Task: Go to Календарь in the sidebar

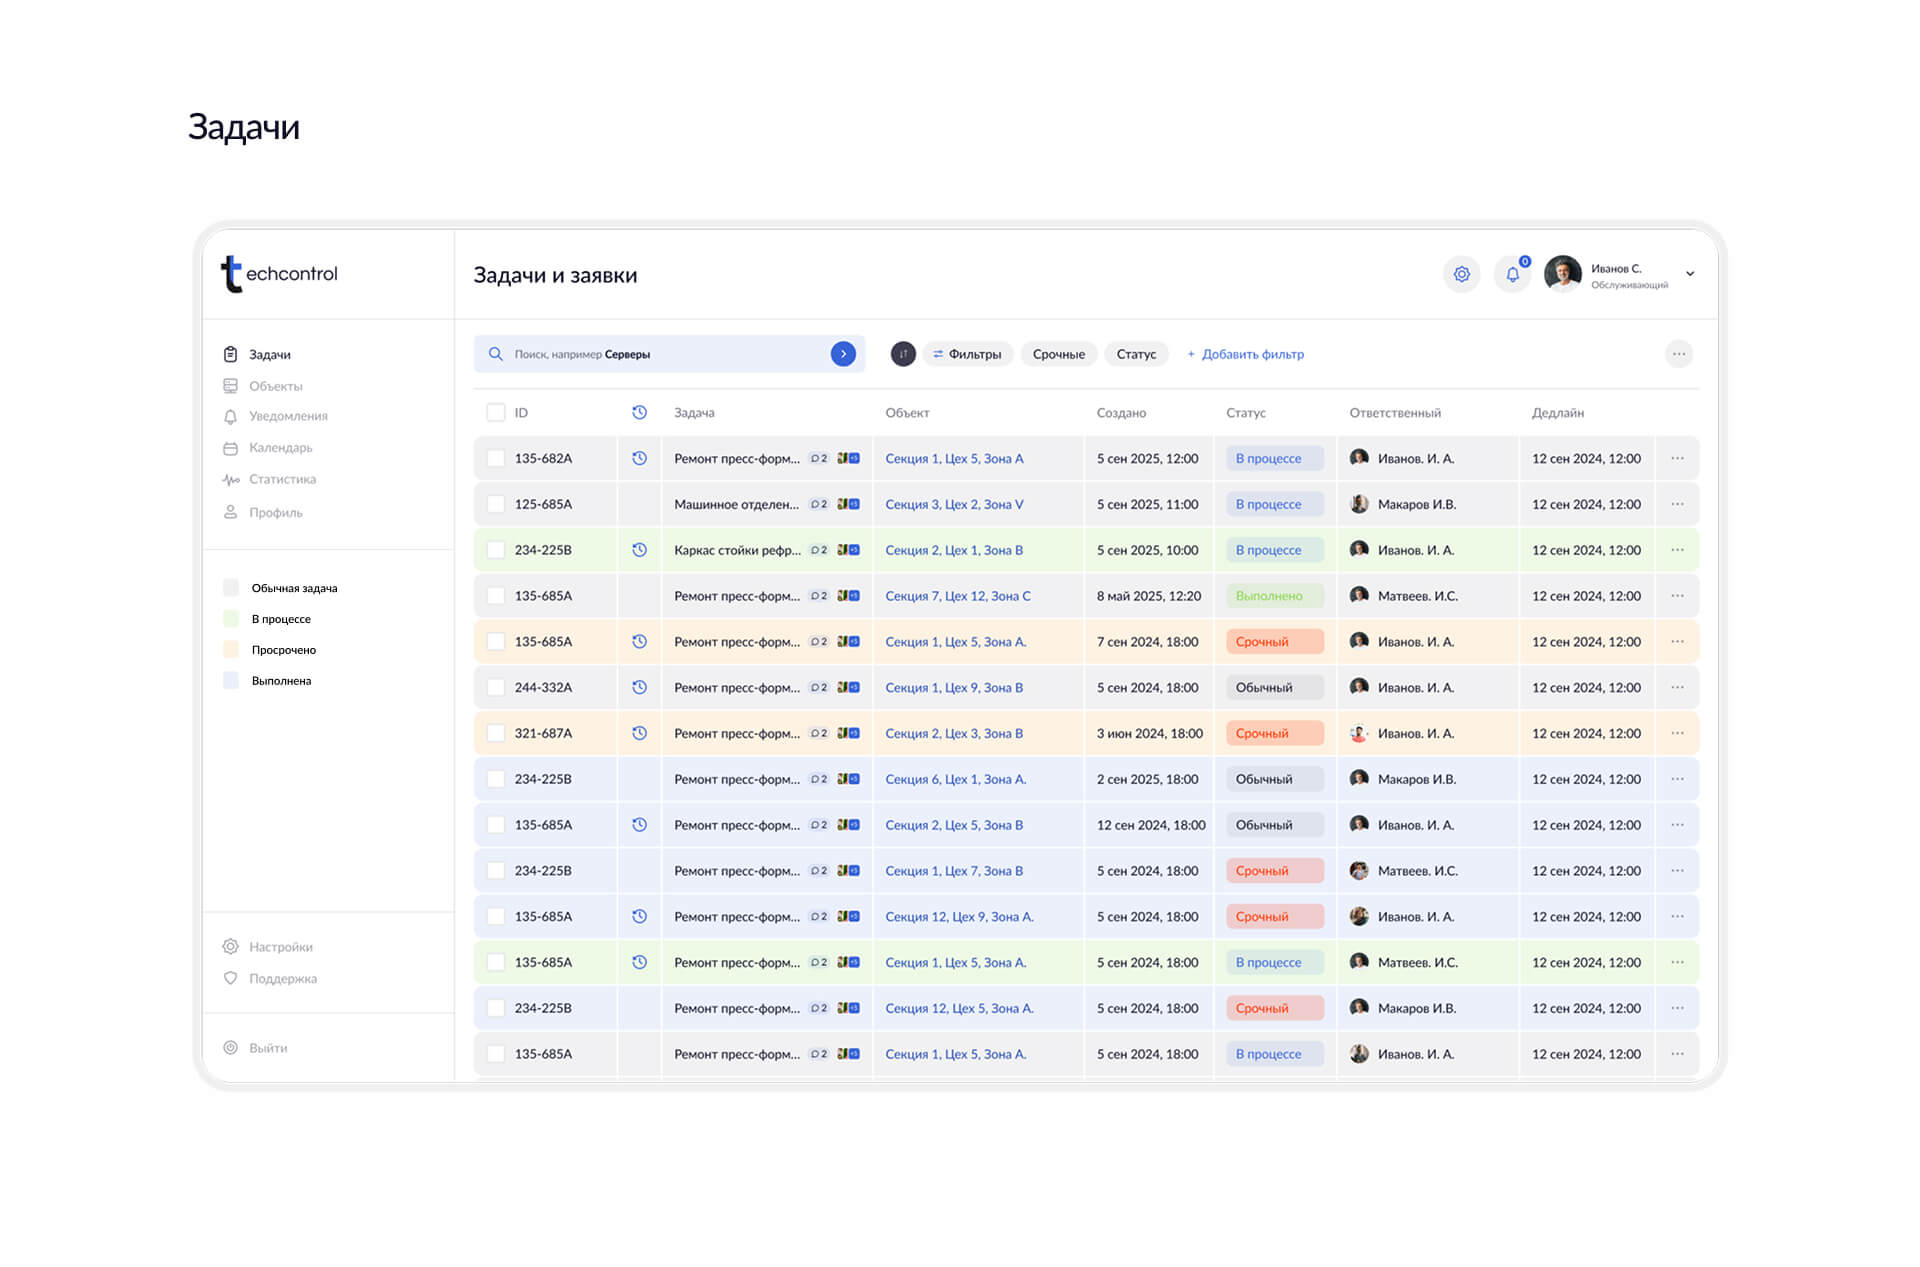Action: (280, 448)
